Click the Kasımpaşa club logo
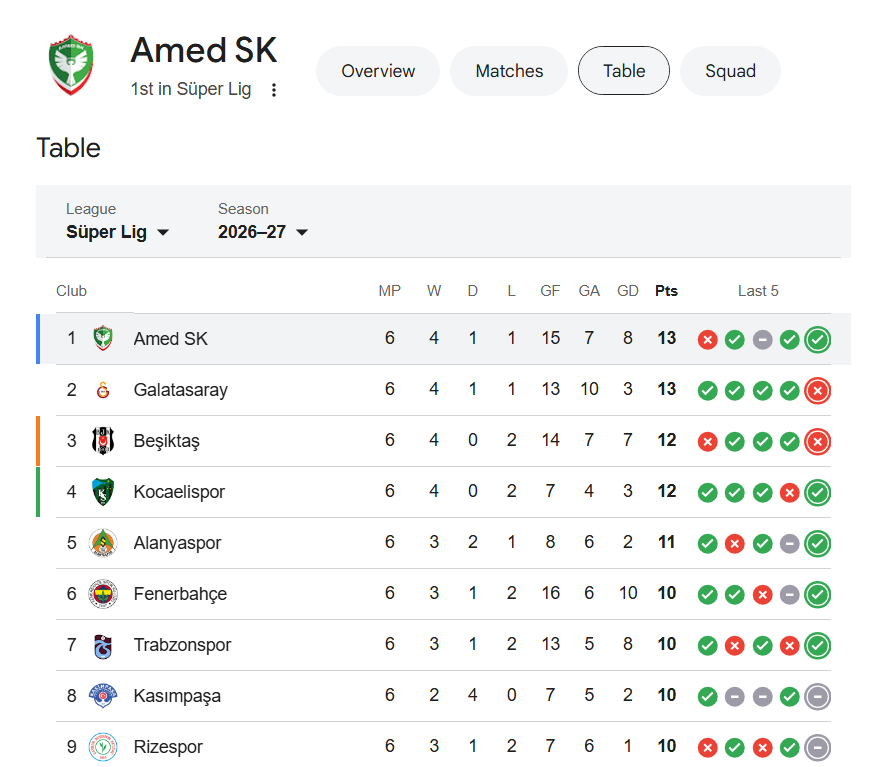Image resolution: width=872 pixels, height=767 pixels. point(103,696)
